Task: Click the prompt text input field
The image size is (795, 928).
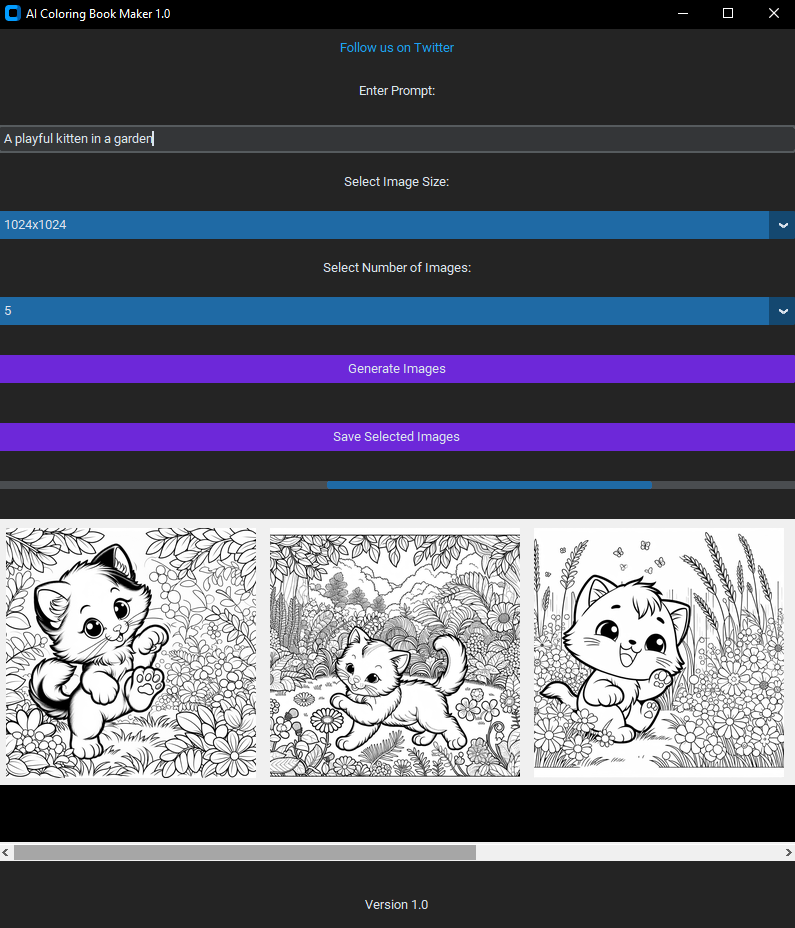Action: click(x=397, y=138)
